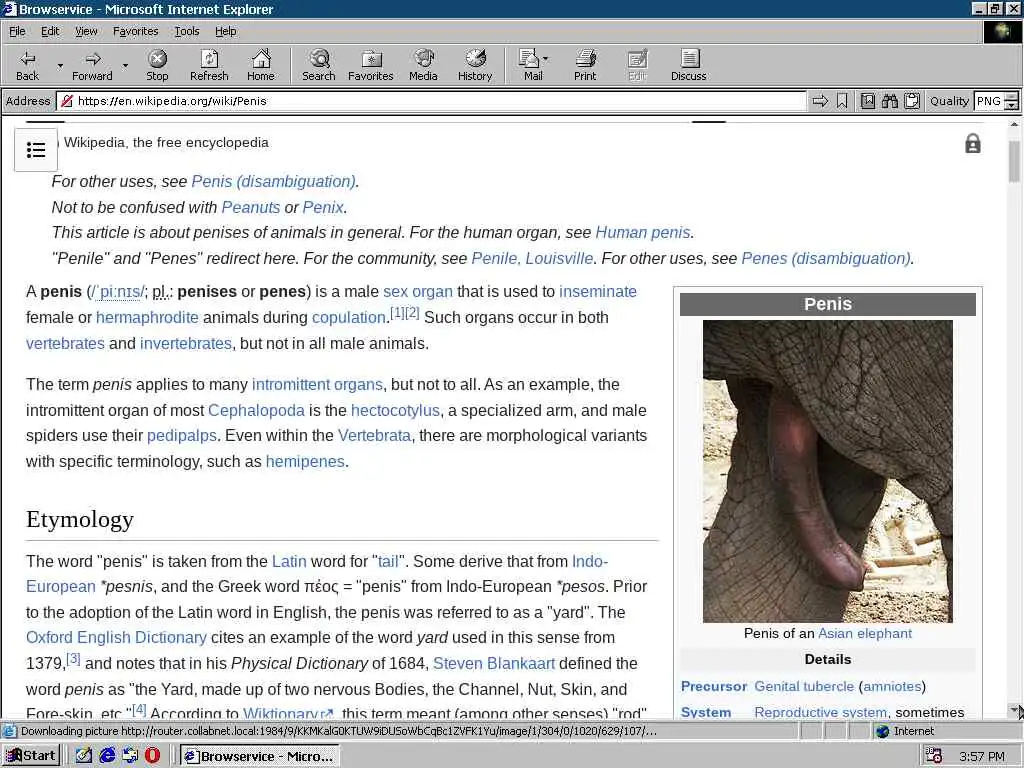Open the File menu
The image size is (1024, 768).
17,31
